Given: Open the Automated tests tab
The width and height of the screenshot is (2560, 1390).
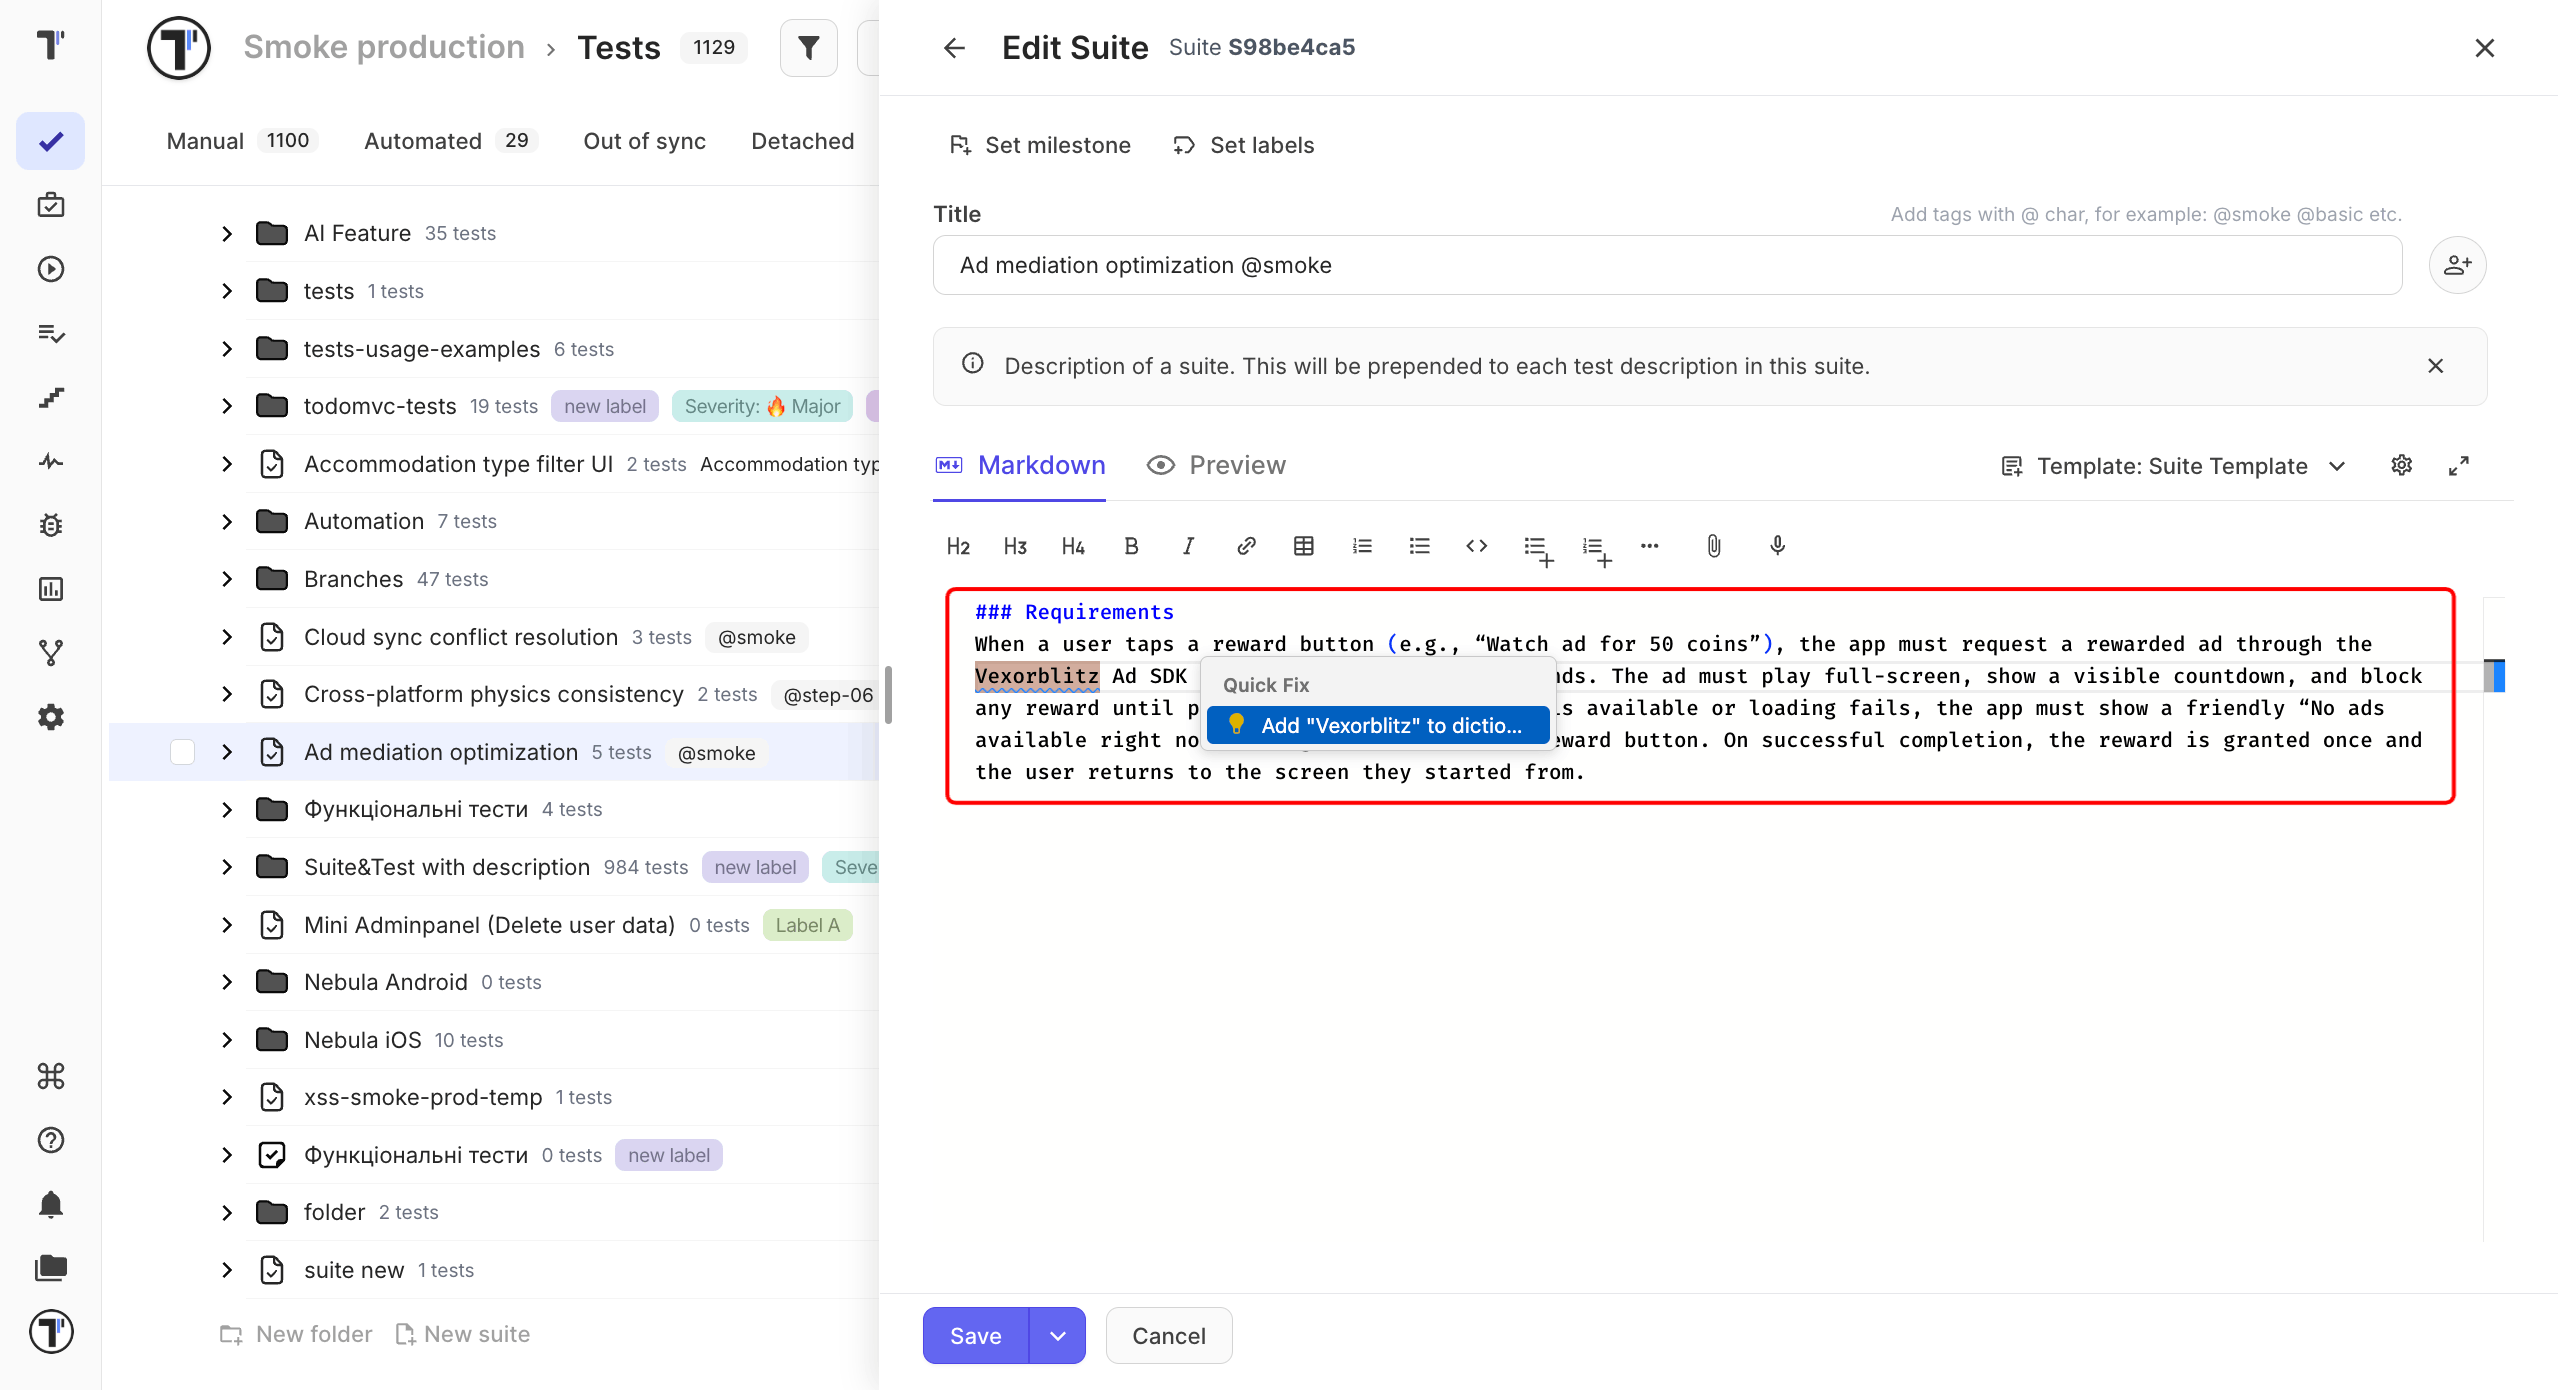Looking at the screenshot, I should (450, 141).
